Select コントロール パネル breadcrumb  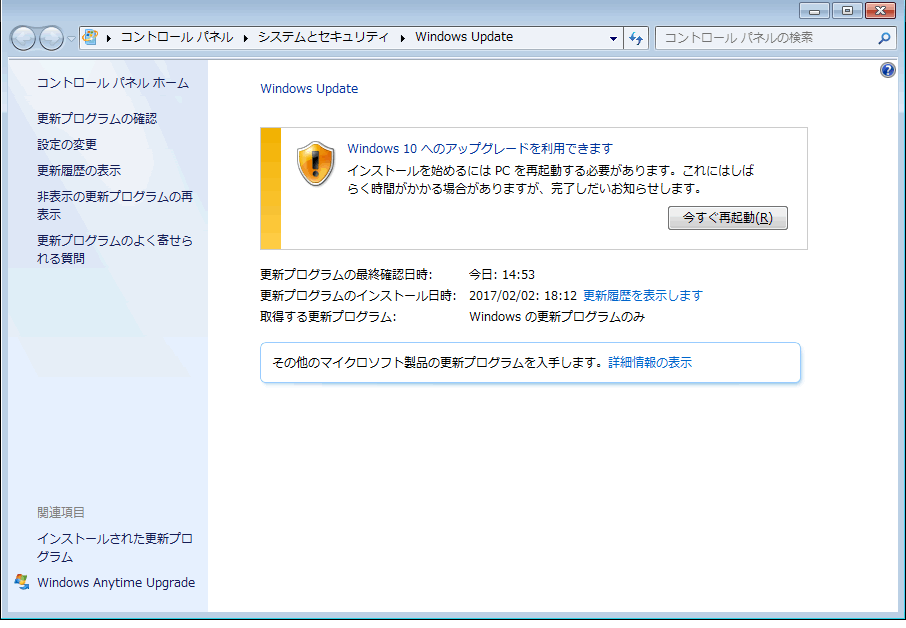(x=177, y=38)
